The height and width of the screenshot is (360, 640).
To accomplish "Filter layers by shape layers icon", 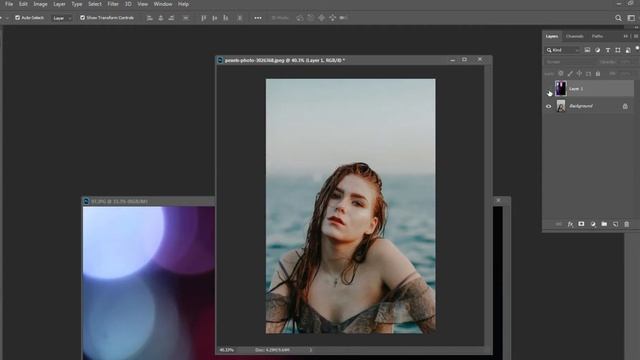I will coord(618,50).
